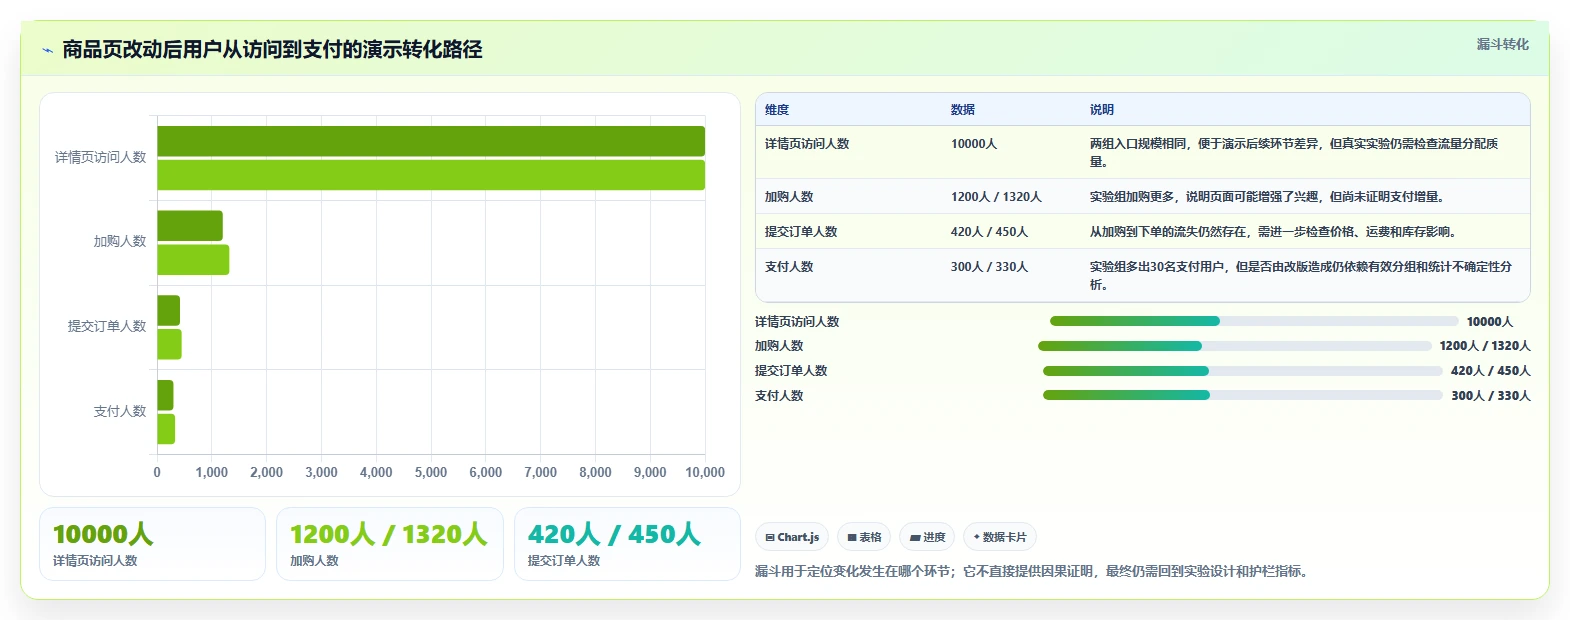Click the 漏斗转化 label in the header
Image resolution: width=1570 pixels, height=620 pixels.
point(1503,44)
